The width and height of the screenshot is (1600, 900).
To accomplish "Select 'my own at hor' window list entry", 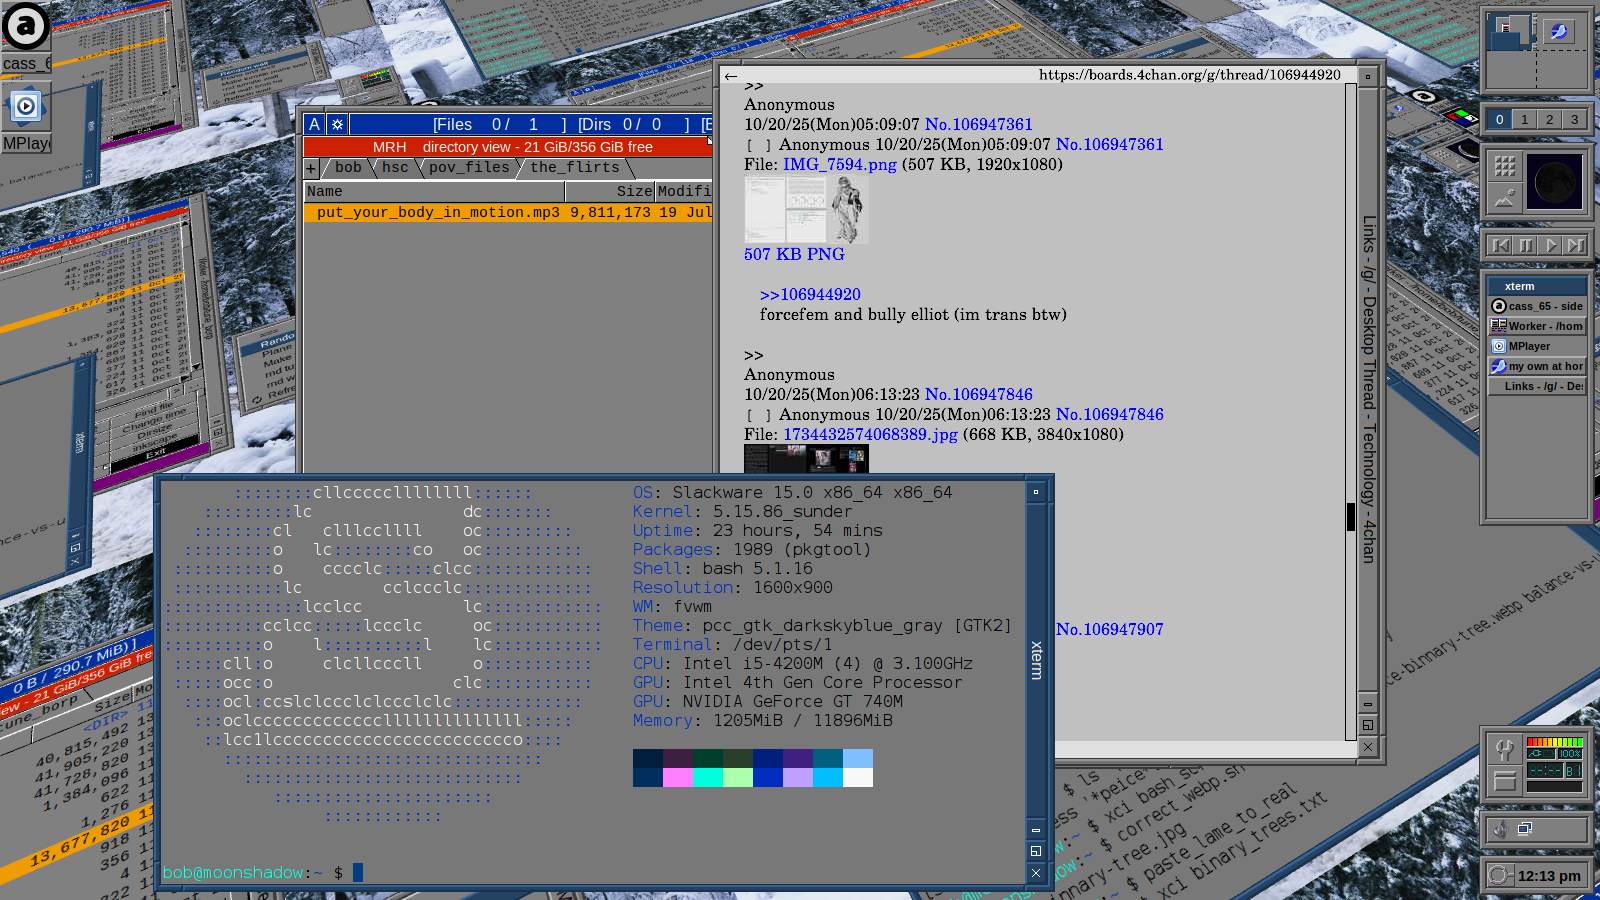I will coord(1537,366).
